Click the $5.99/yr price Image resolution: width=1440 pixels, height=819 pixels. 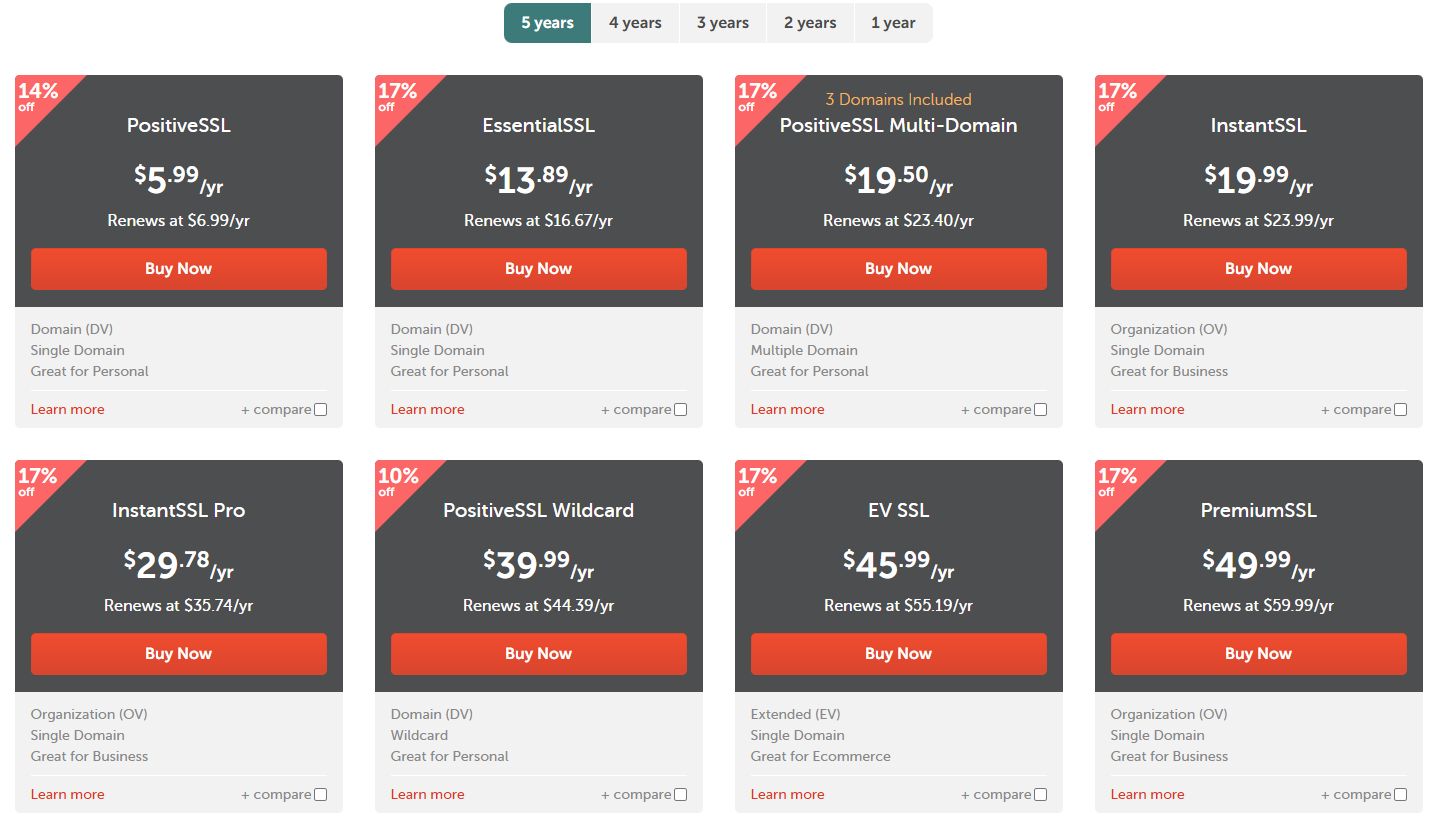pos(179,180)
